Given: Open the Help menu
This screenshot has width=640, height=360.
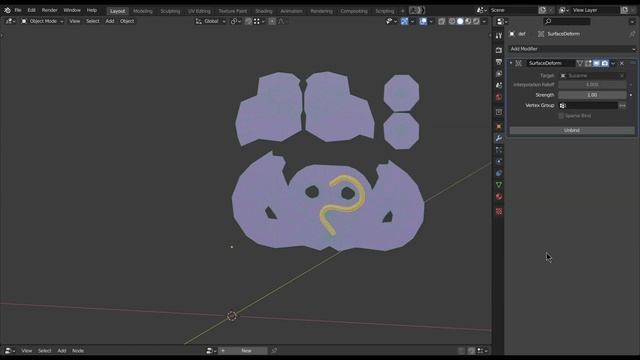Looking at the screenshot, I should 92,10.
